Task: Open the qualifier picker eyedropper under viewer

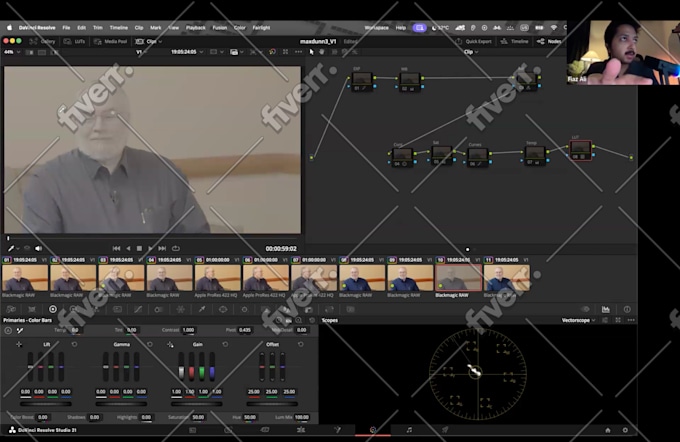Action: (x=11, y=249)
